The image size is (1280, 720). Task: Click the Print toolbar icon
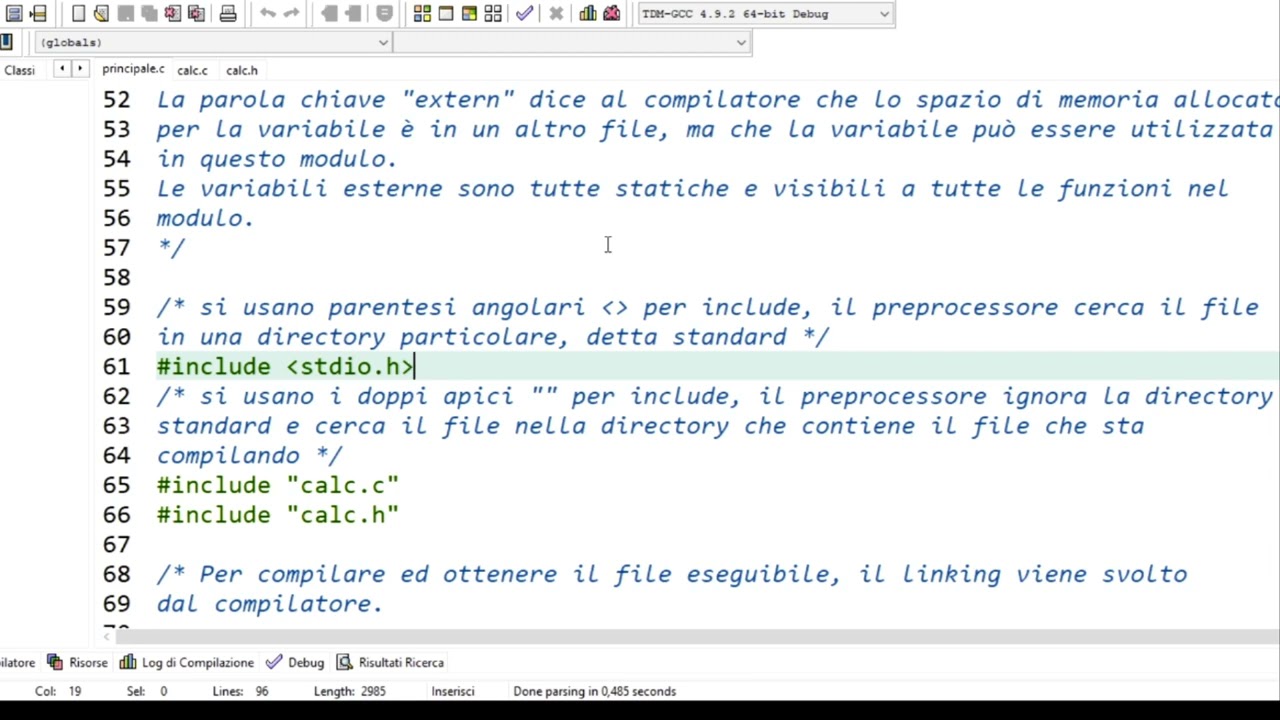coord(228,14)
